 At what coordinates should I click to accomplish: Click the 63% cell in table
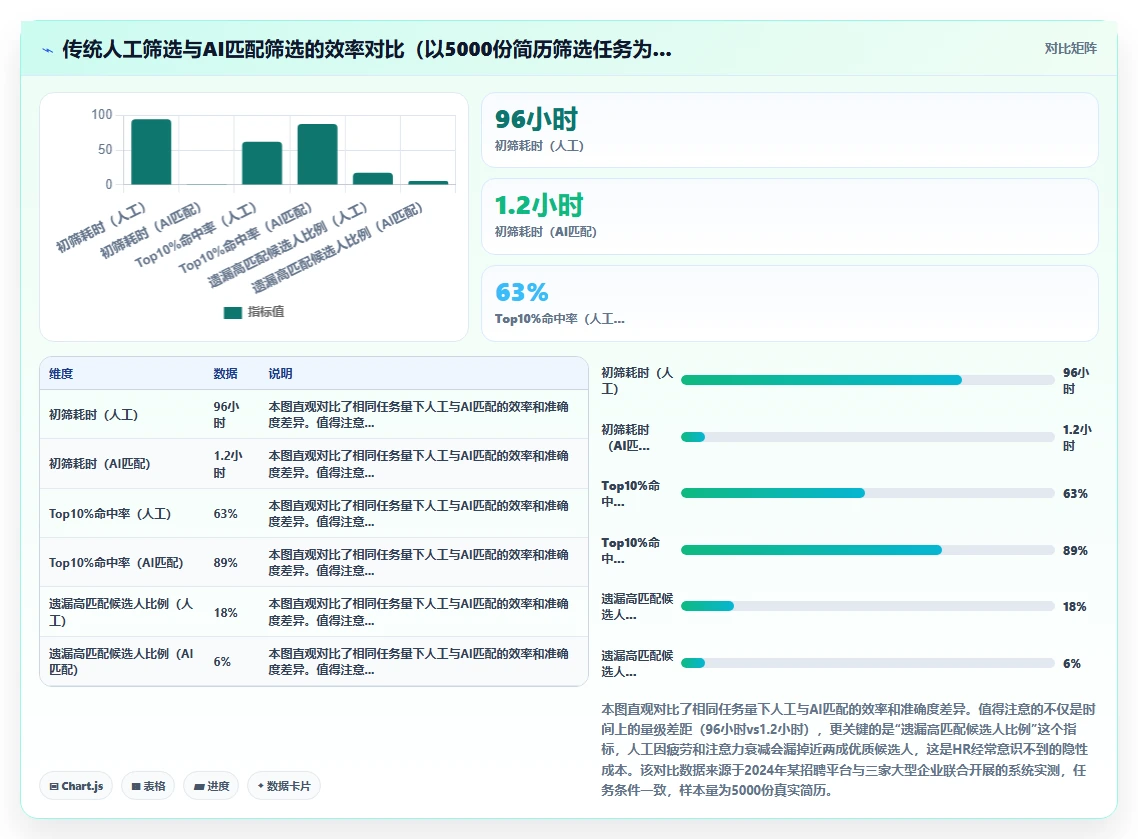pyautogui.click(x=226, y=514)
